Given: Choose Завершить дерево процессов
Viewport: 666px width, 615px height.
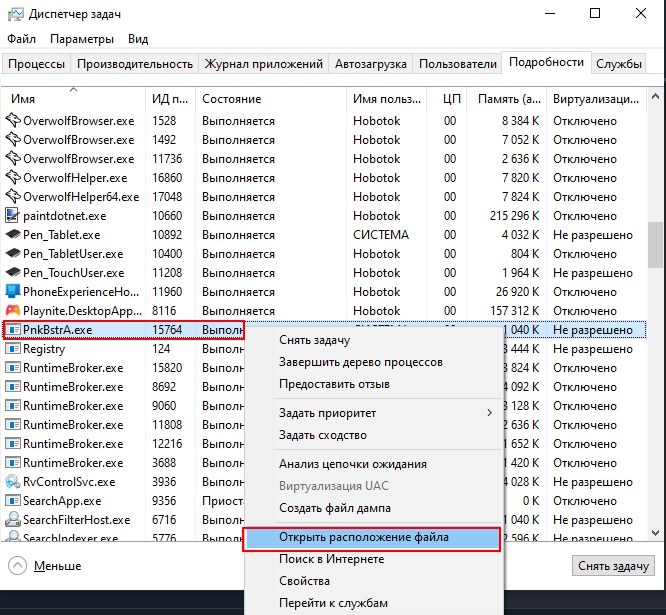Looking at the screenshot, I should 374,362.
